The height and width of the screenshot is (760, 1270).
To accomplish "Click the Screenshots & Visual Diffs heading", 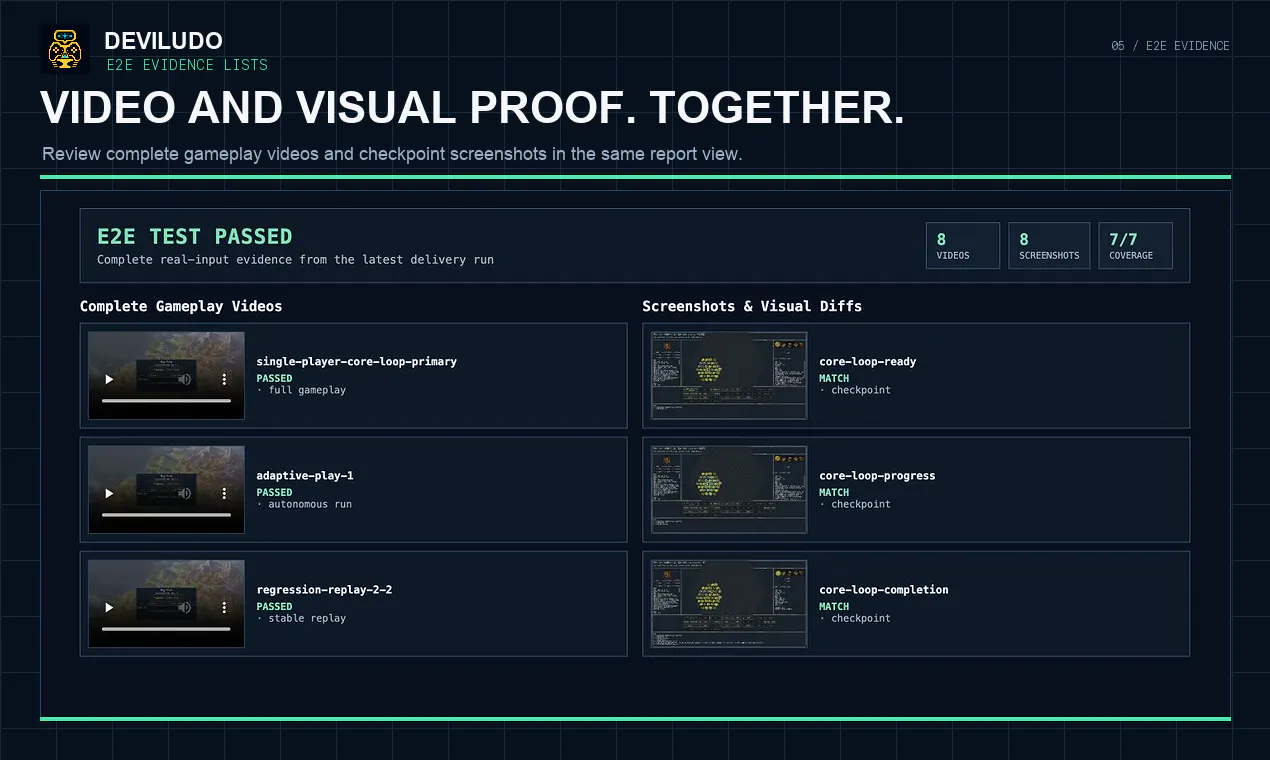I will 752,306.
